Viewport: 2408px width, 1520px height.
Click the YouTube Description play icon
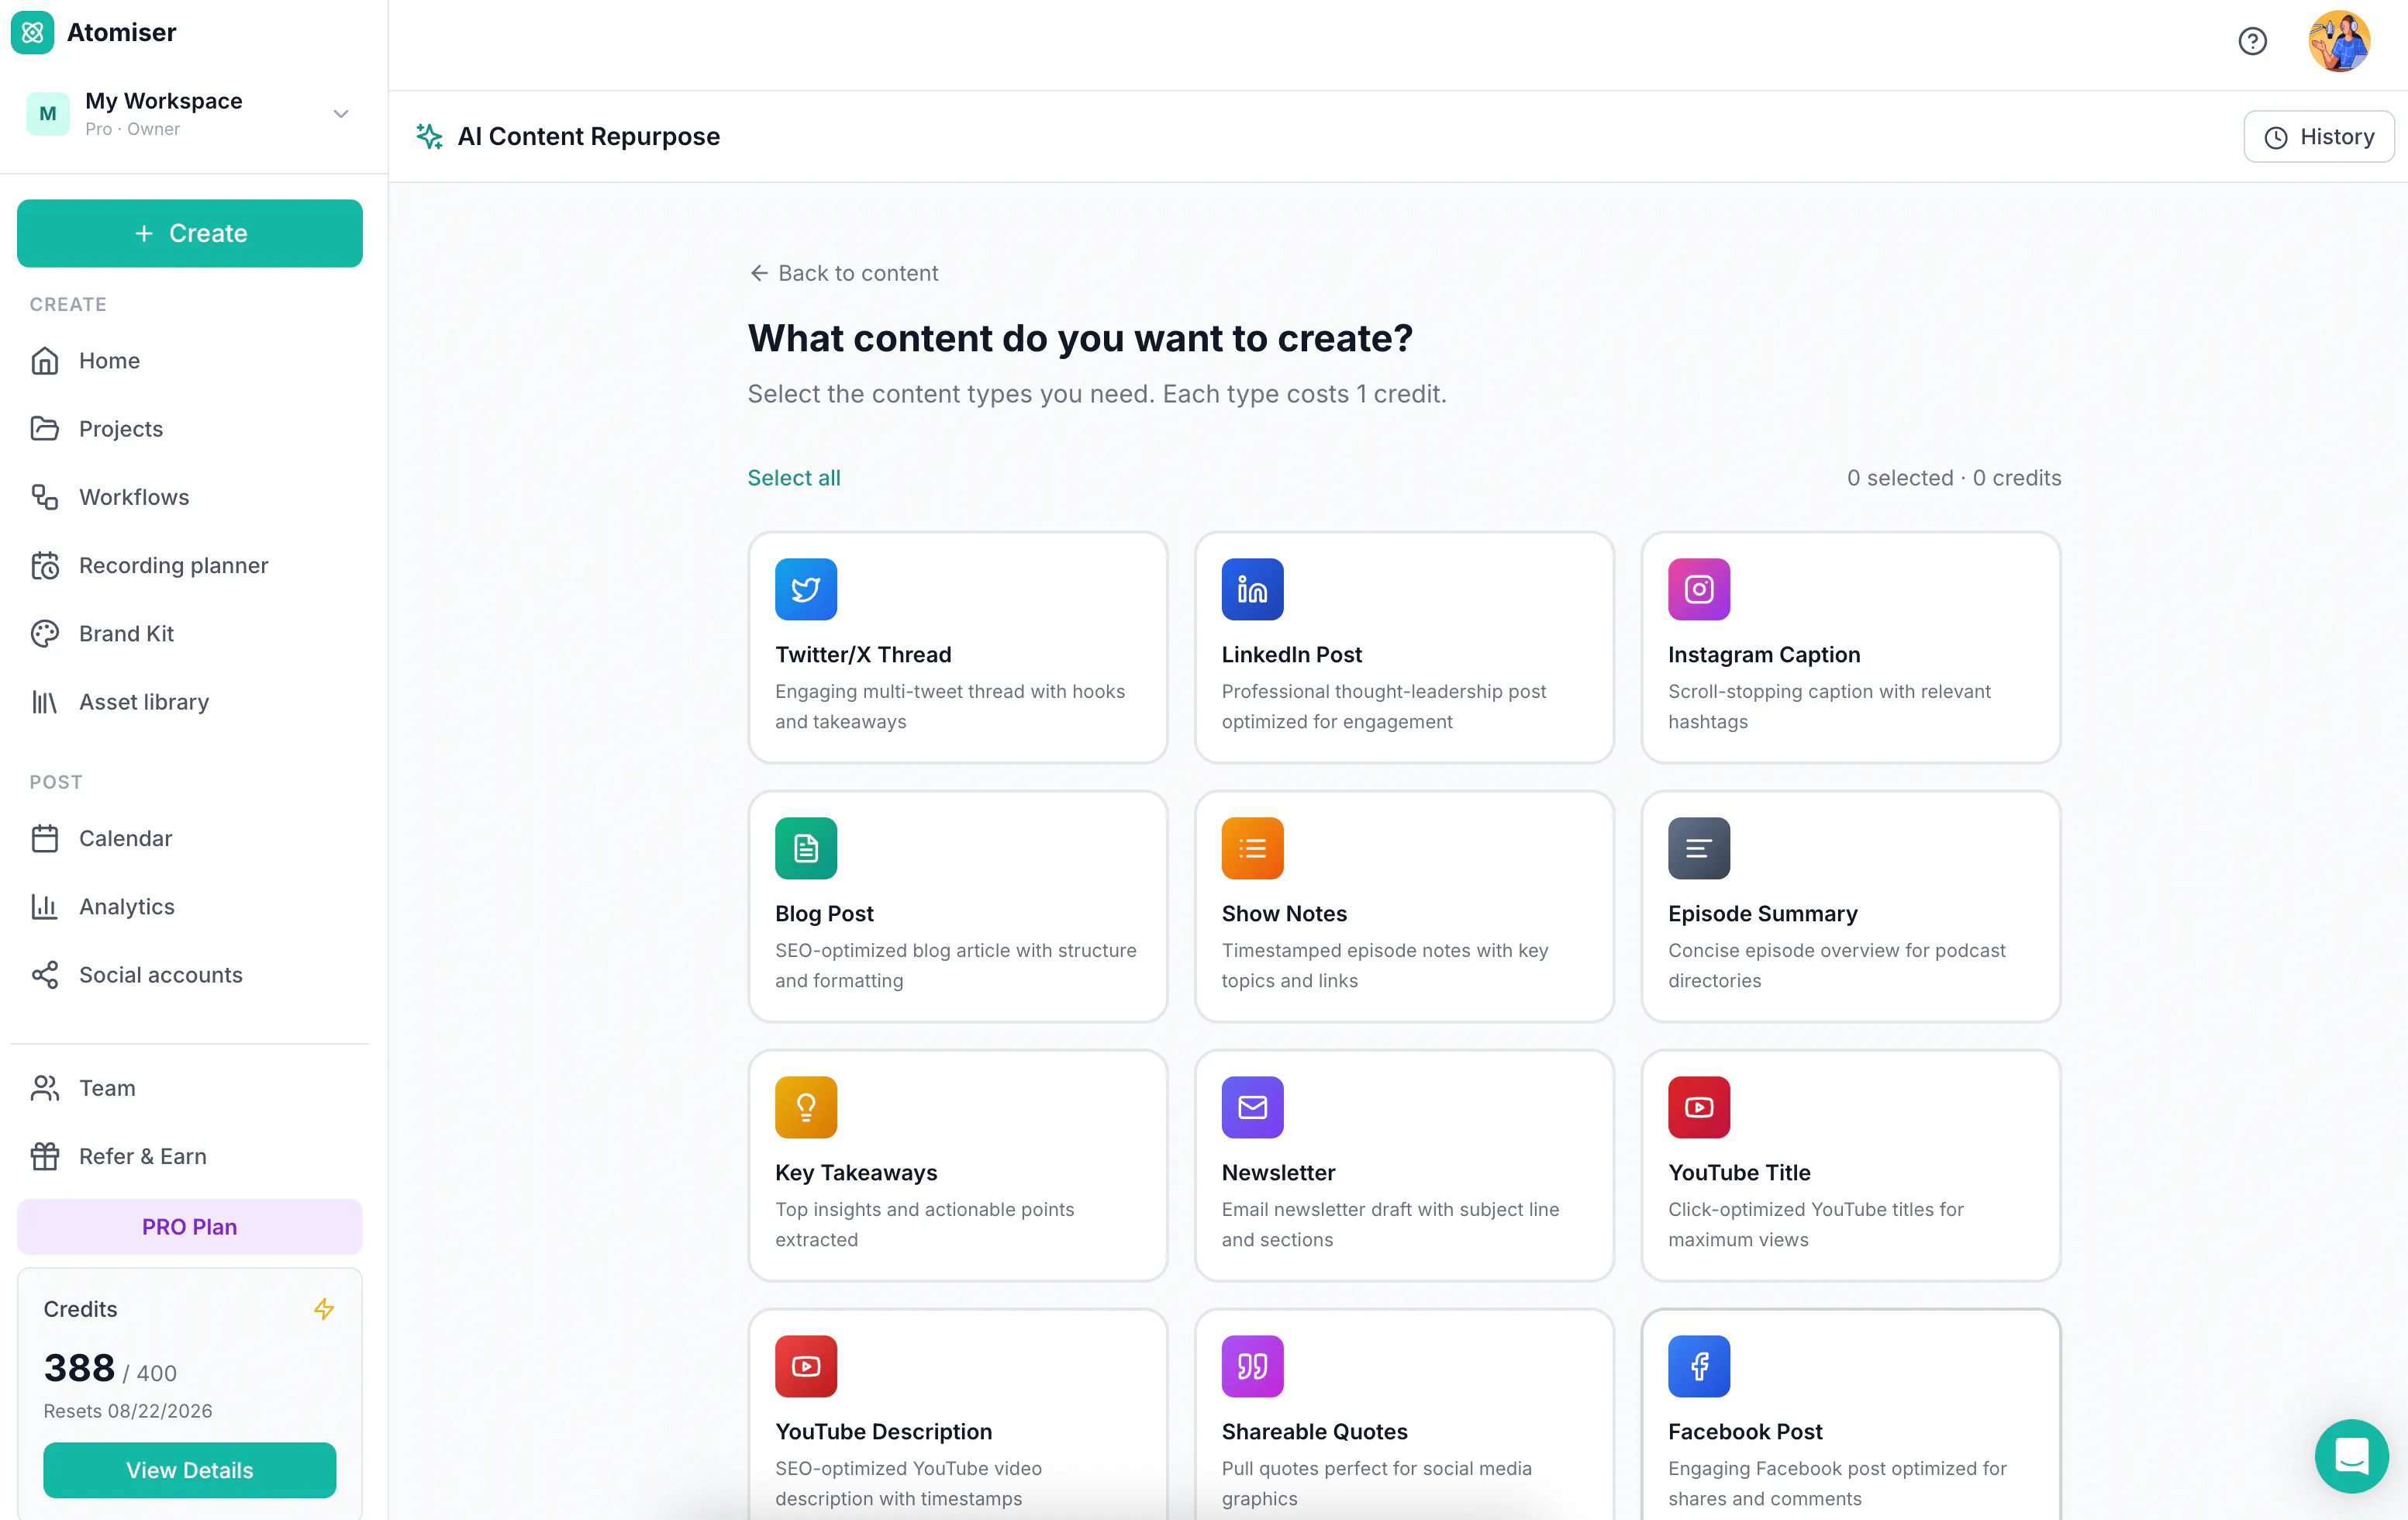click(x=806, y=1366)
